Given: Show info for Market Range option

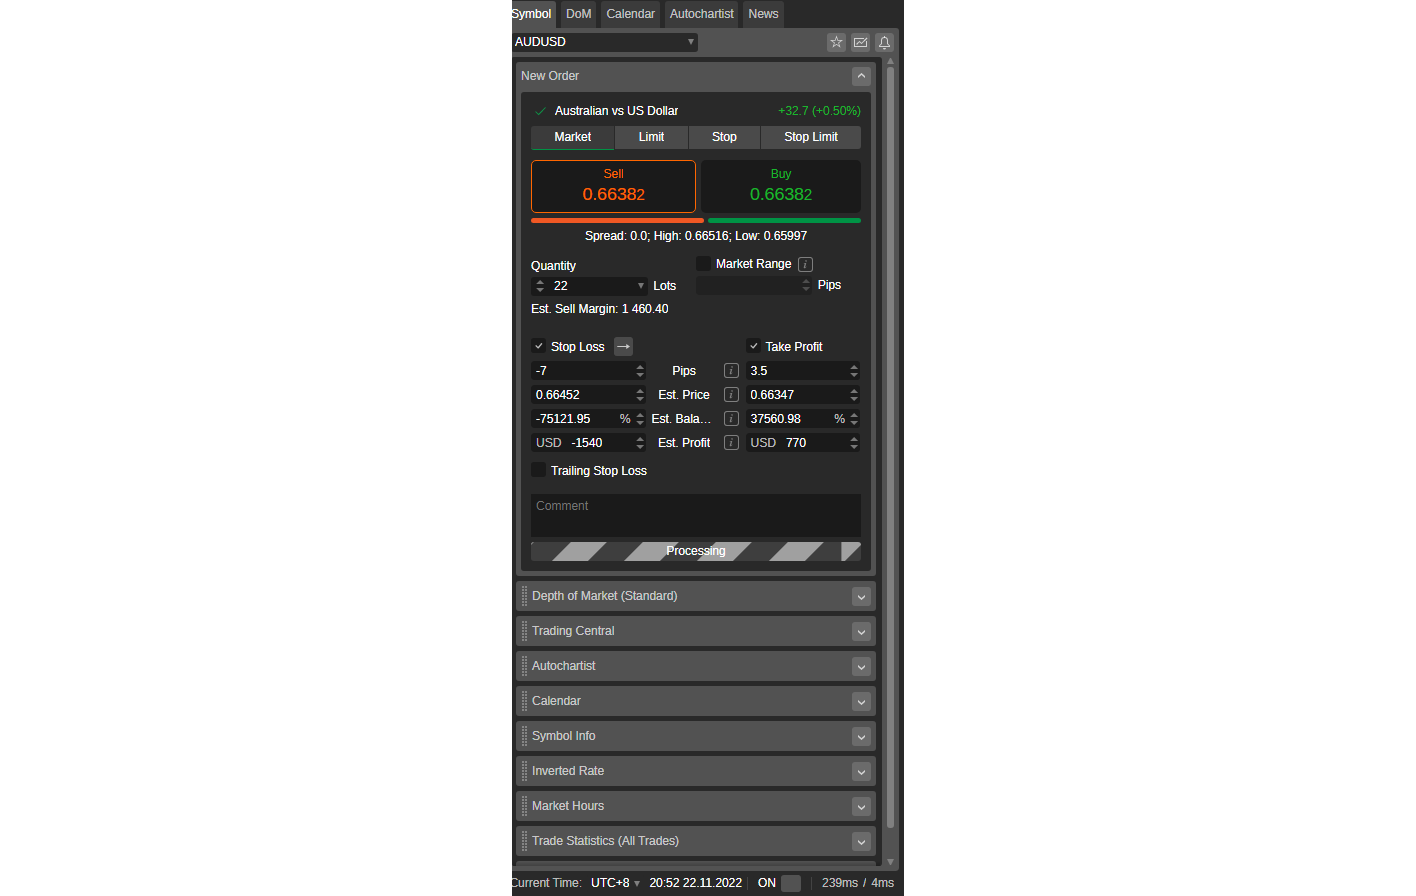Looking at the screenshot, I should pos(805,265).
